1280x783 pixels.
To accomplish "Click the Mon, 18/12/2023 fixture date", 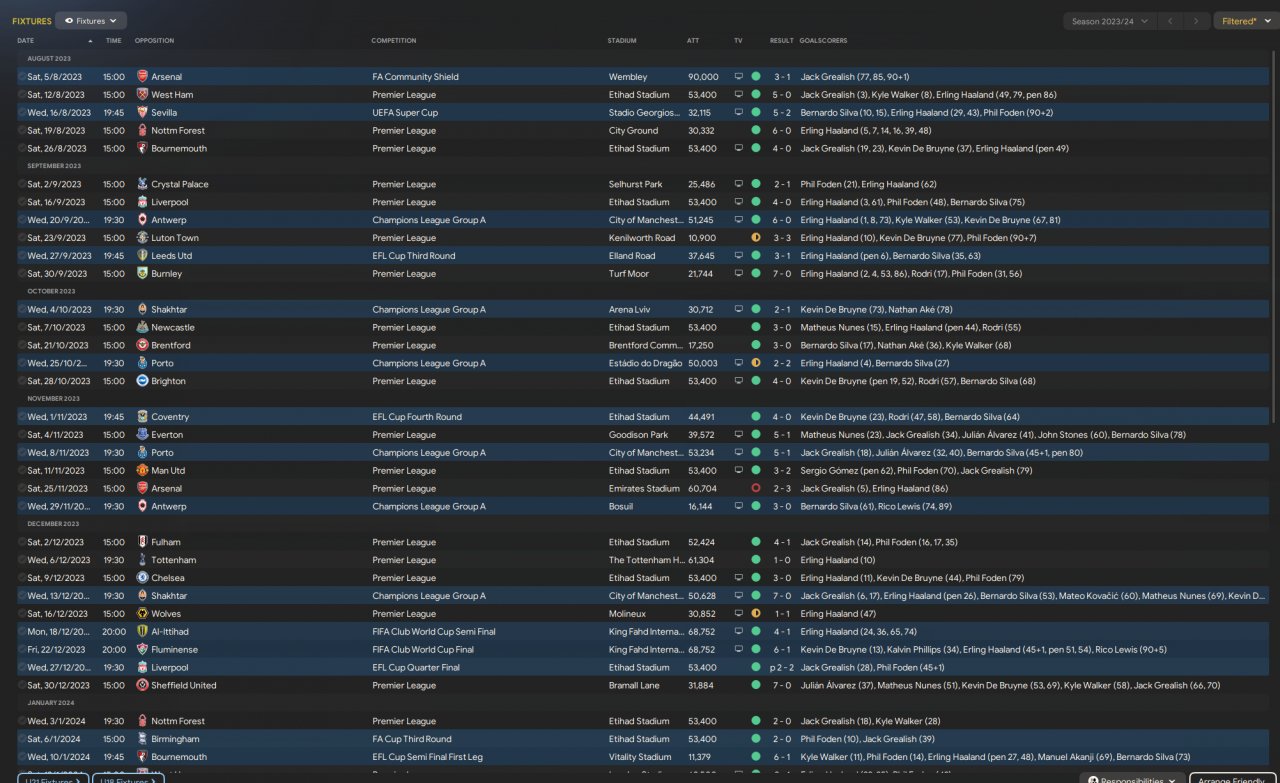I will pos(59,632).
